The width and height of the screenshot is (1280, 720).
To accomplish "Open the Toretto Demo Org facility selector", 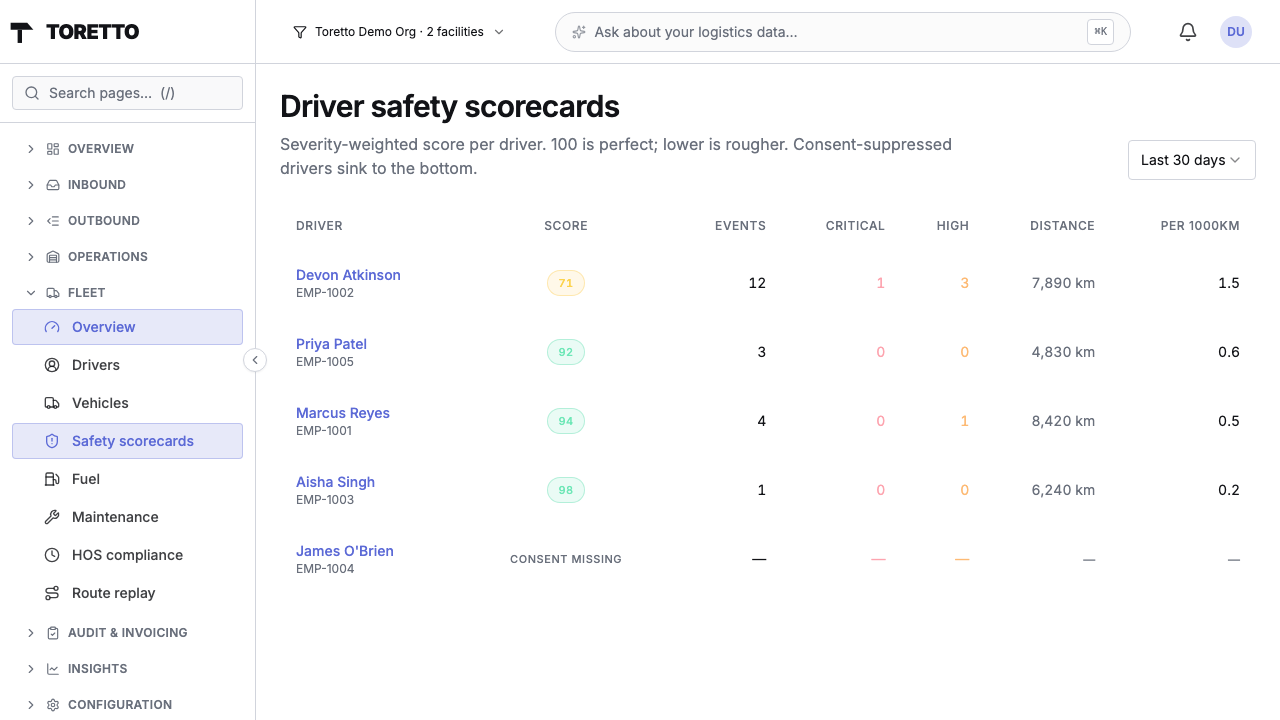I will pos(398,32).
